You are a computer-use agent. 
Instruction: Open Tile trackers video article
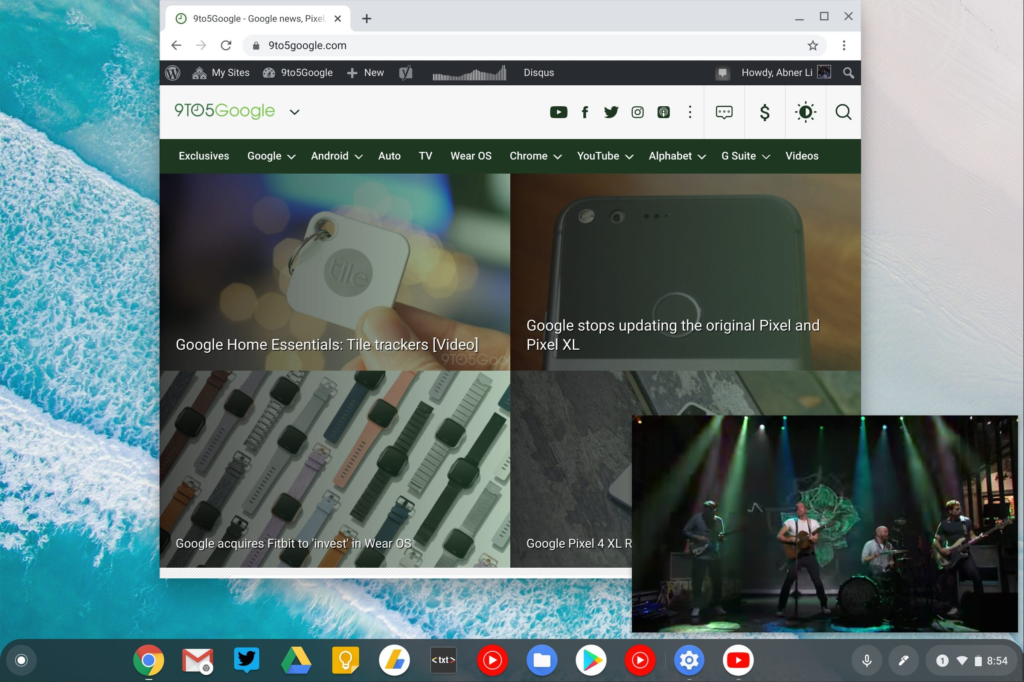point(334,272)
